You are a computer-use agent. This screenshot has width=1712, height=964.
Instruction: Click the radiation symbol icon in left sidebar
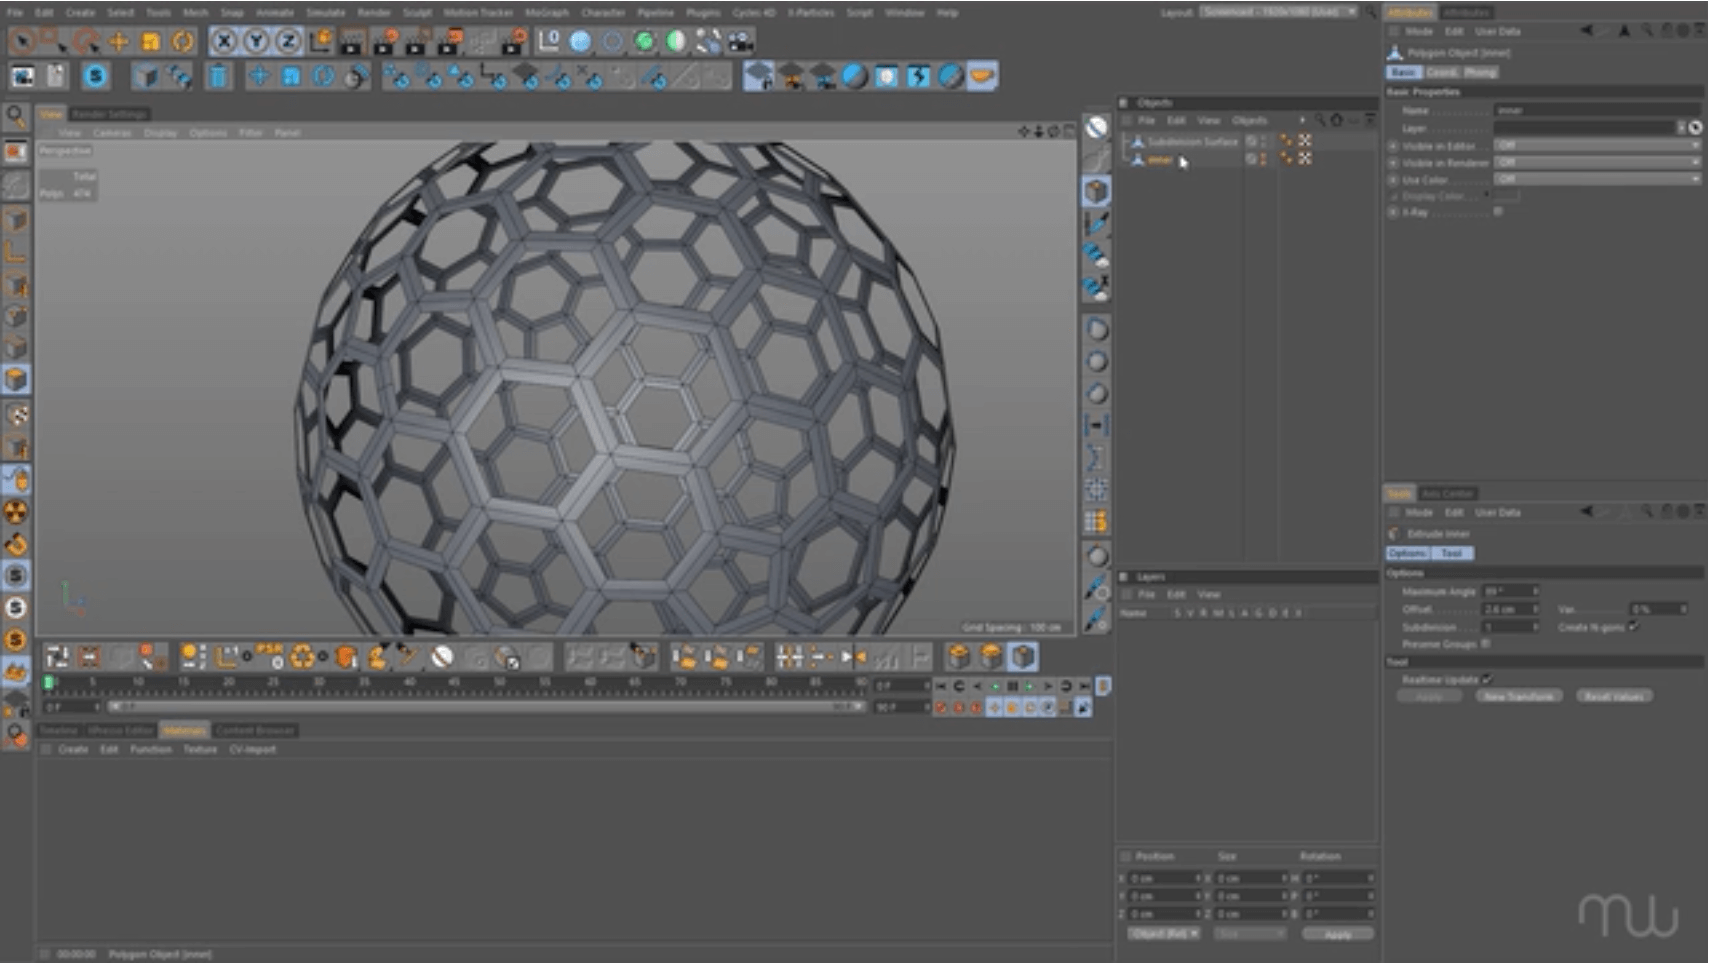point(16,513)
